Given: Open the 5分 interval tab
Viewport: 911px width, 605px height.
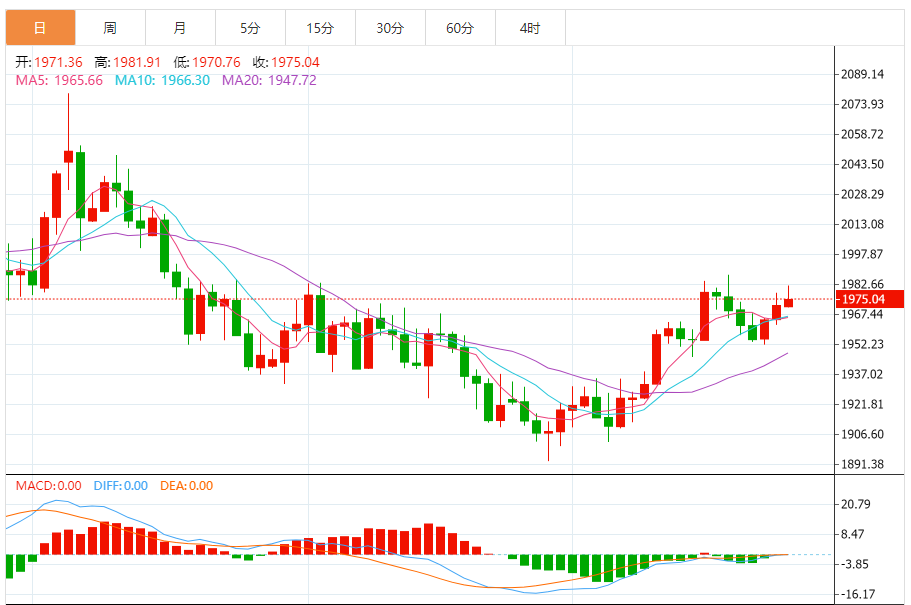Looking at the screenshot, I should click(250, 27).
